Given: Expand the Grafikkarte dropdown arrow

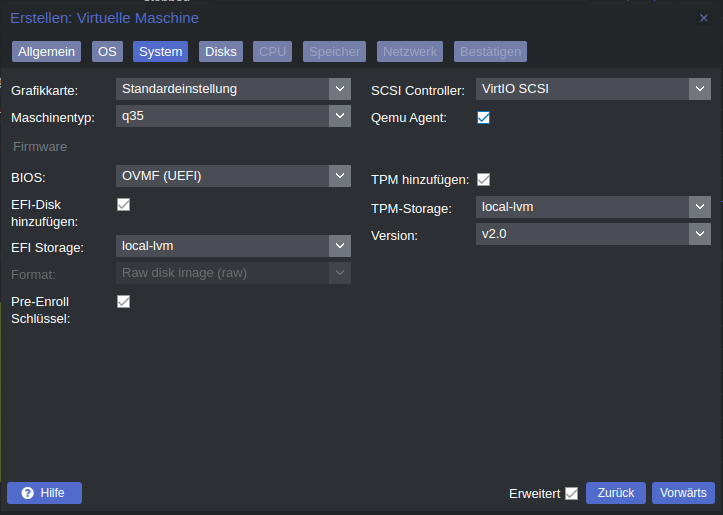Looking at the screenshot, I should [340, 89].
